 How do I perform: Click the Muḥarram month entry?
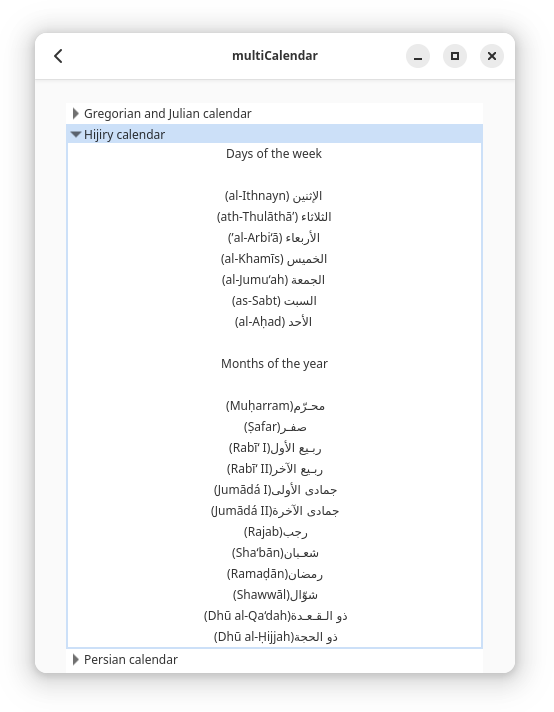(x=275, y=406)
